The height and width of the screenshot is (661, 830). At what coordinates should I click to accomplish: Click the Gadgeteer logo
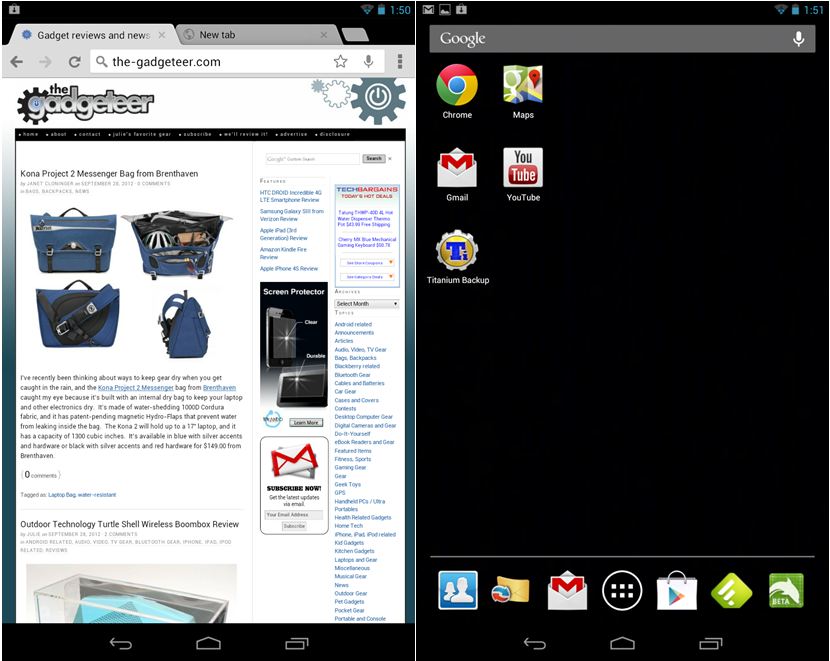(x=86, y=104)
